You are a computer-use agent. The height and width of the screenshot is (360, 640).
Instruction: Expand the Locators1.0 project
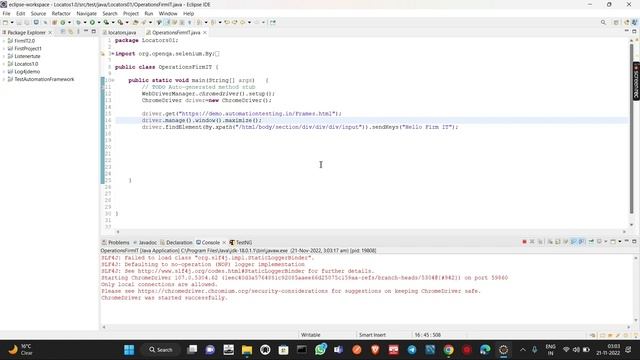click(4, 64)
